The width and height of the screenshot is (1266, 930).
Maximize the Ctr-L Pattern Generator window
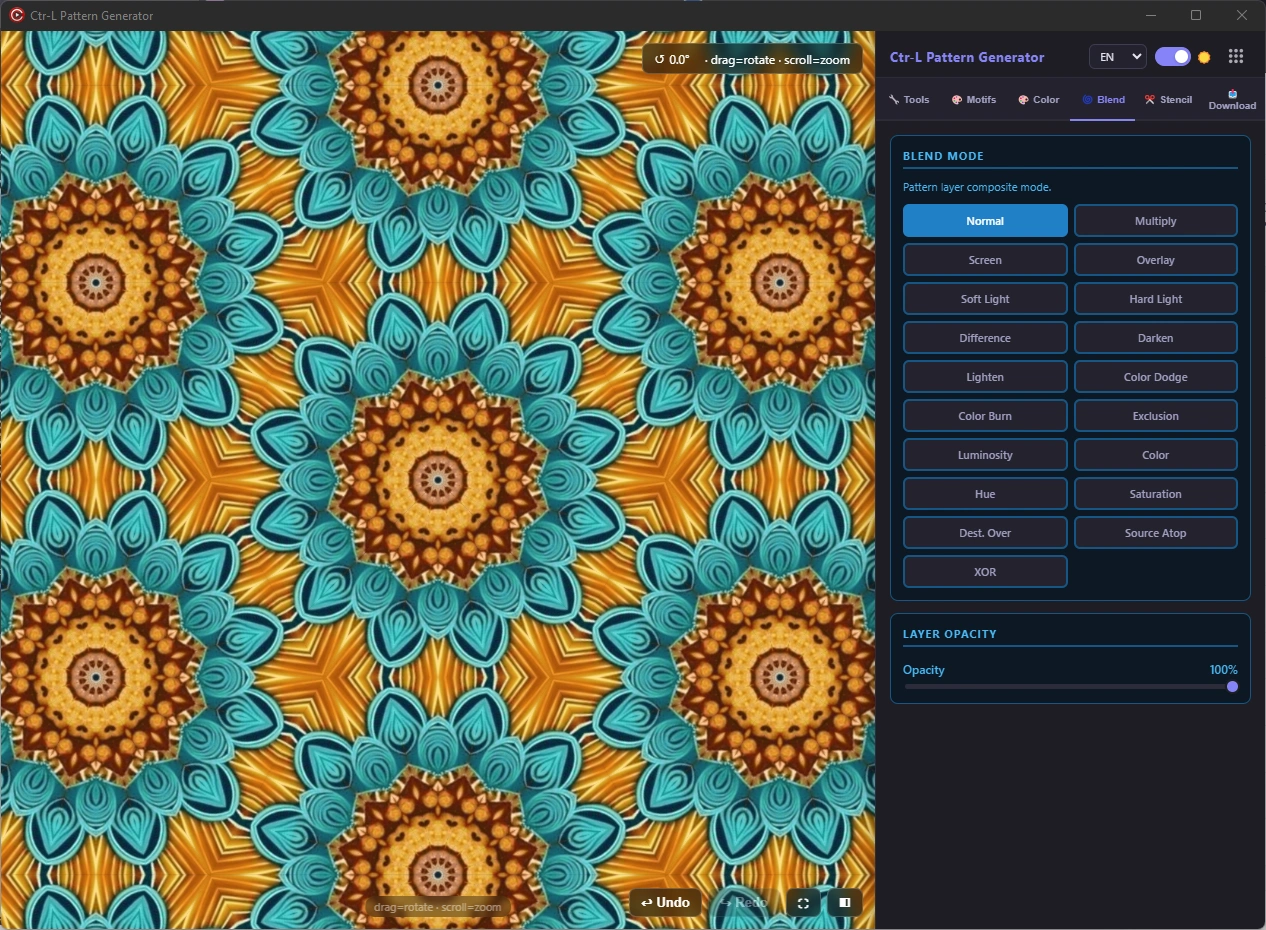tap(1196, 15)
